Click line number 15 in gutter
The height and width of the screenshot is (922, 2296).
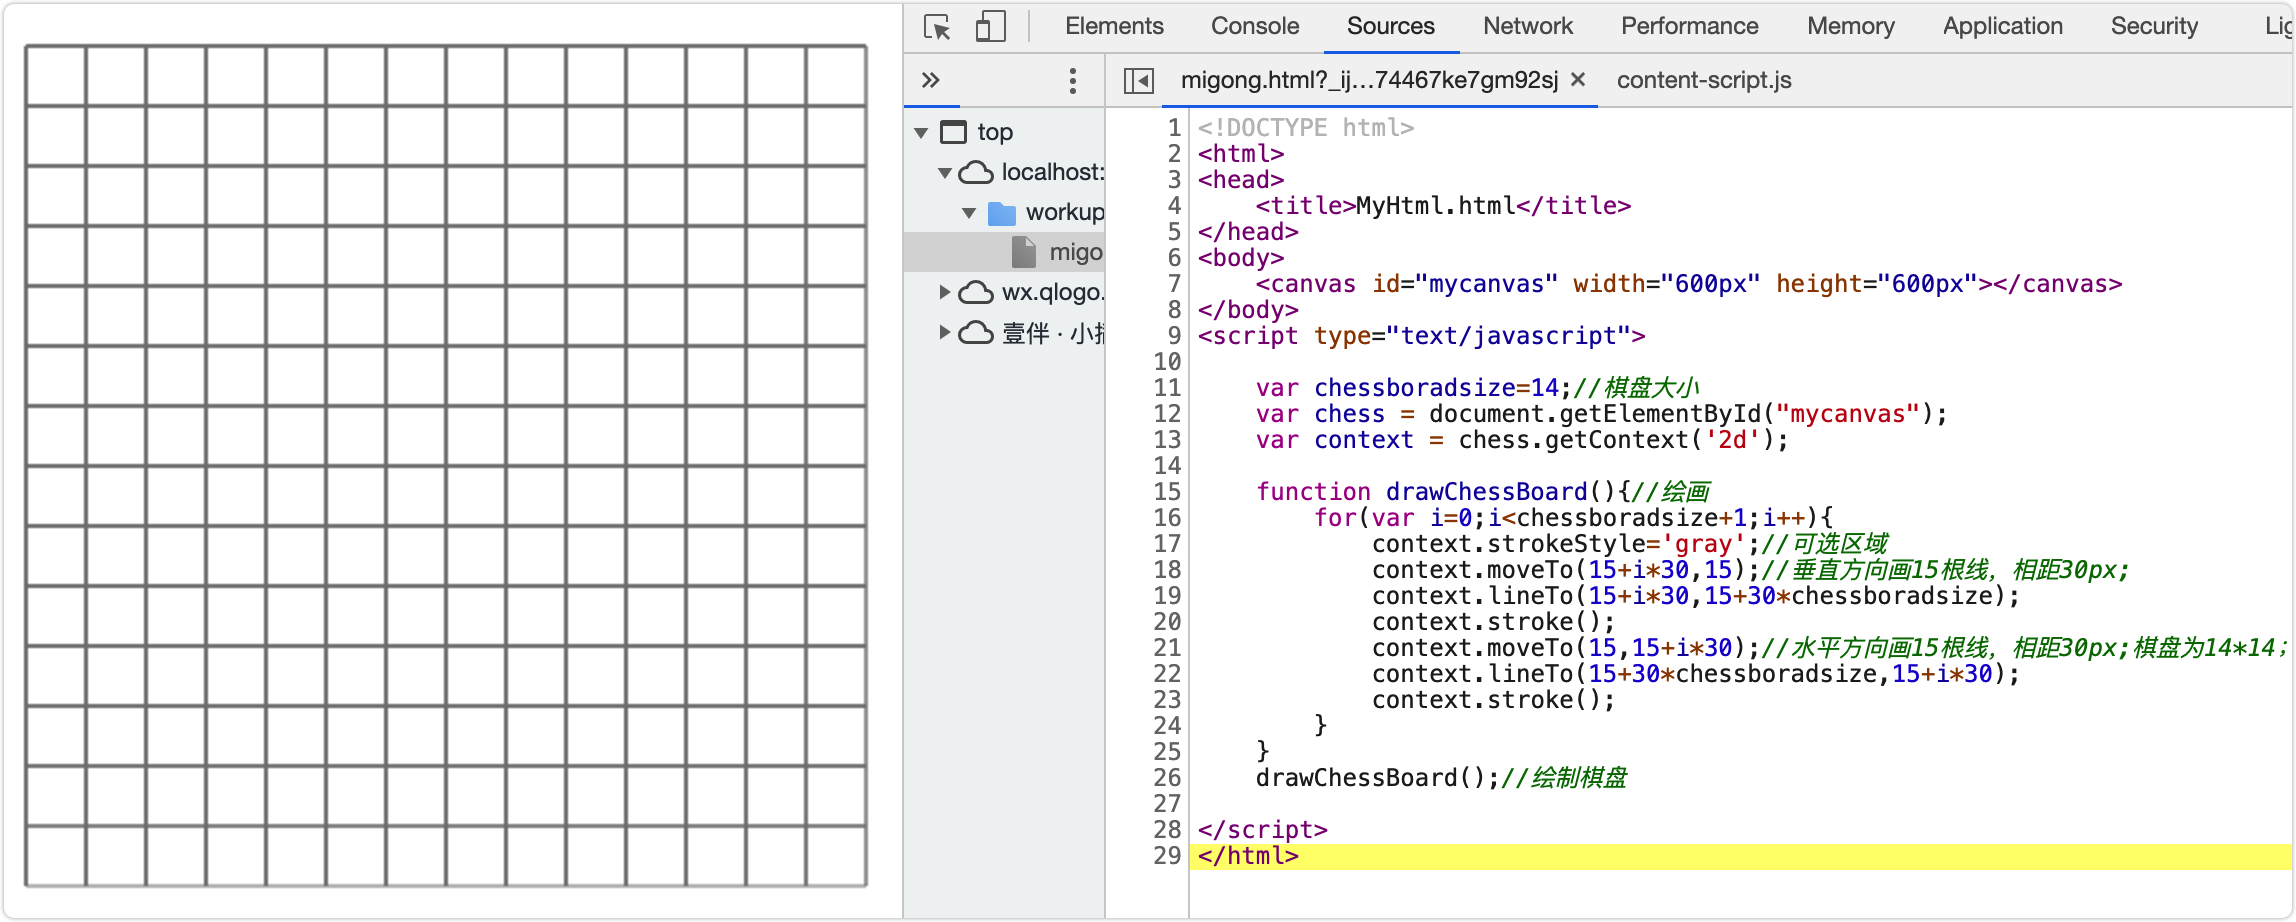point(1167,492)
